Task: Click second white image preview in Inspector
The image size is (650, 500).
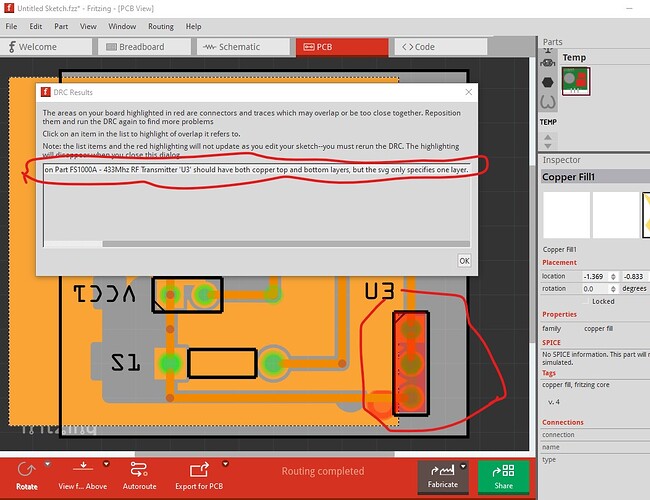Action: click(616, 215)
